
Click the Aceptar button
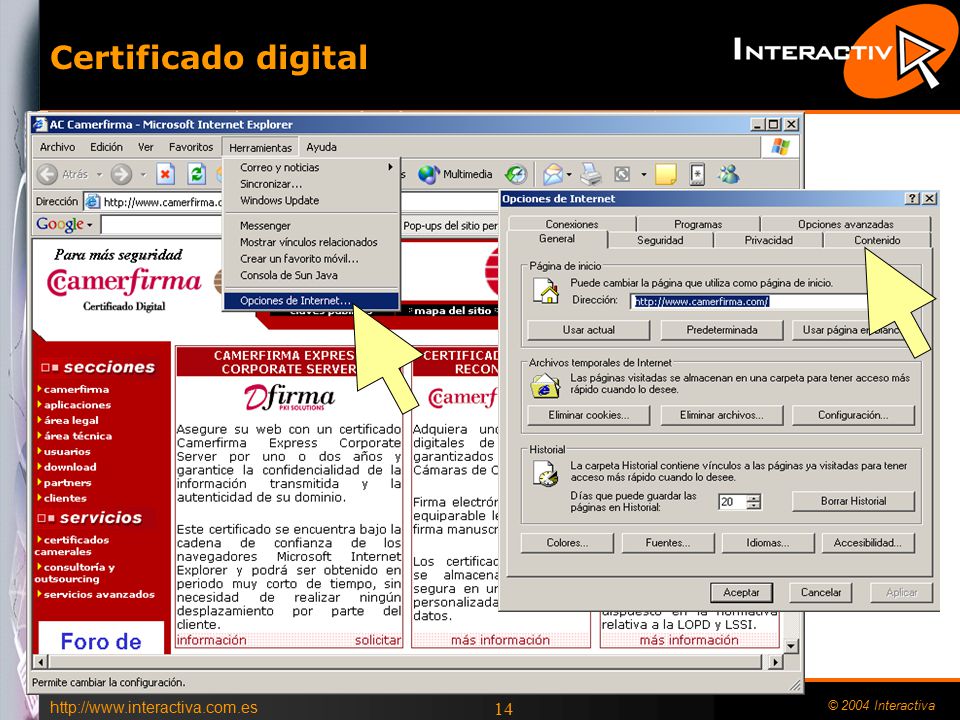pos(741,592)
